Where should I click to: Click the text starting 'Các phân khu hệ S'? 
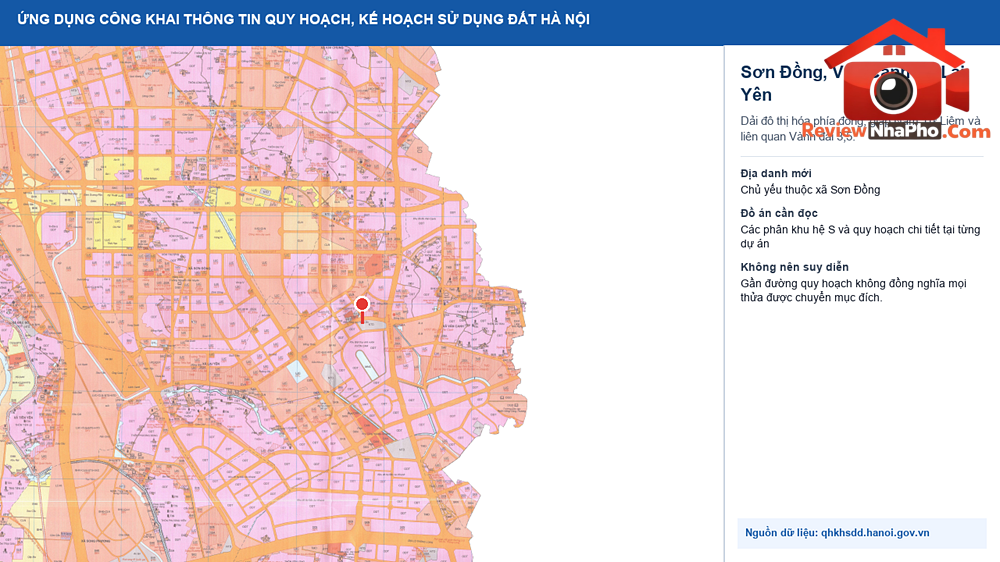(860, 237)
